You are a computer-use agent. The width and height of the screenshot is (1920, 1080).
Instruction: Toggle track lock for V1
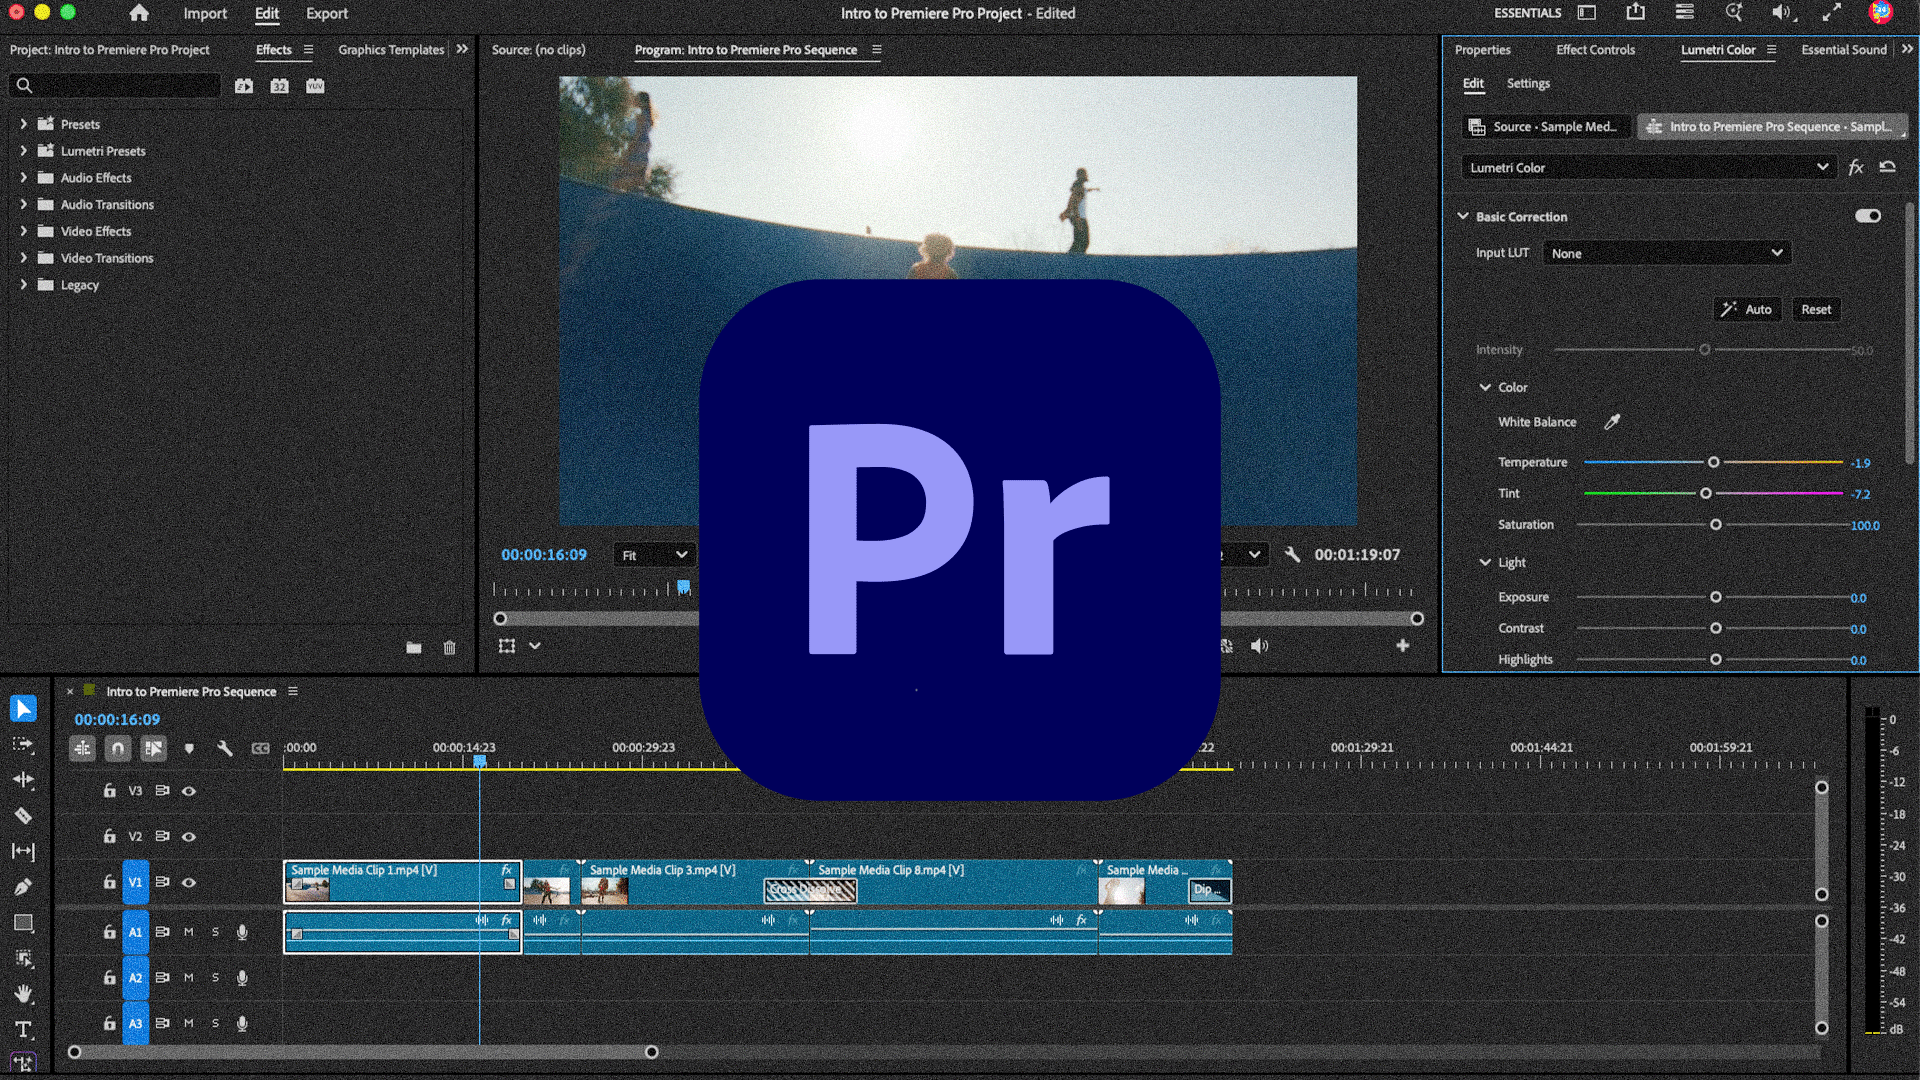(109, 882)
